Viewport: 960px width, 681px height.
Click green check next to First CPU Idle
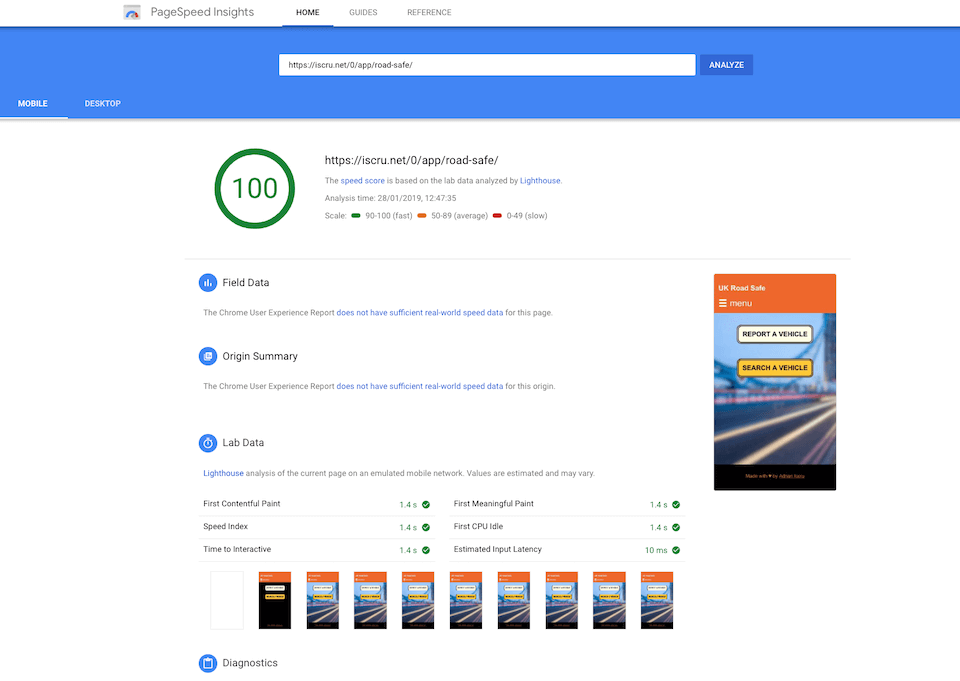[x=676, y=527]
